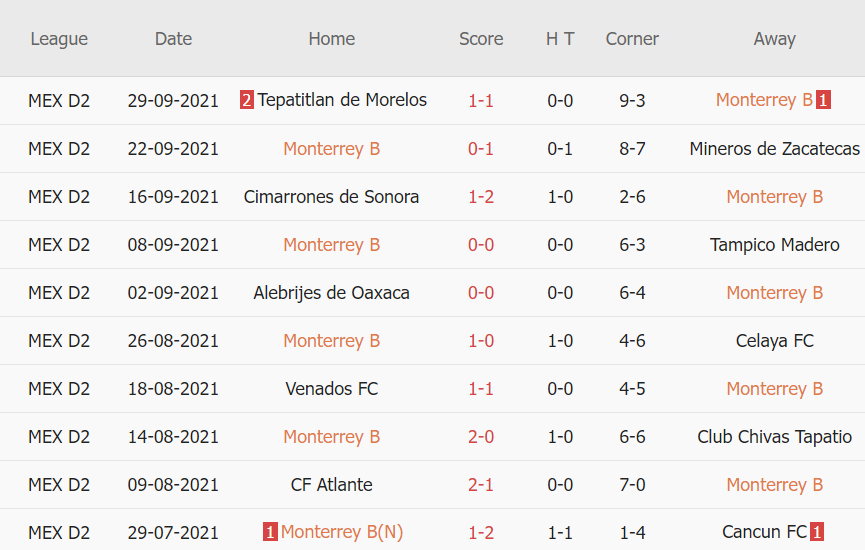Select the Corner column header
This screenshot has width=865, height=550.
(632, 39)
